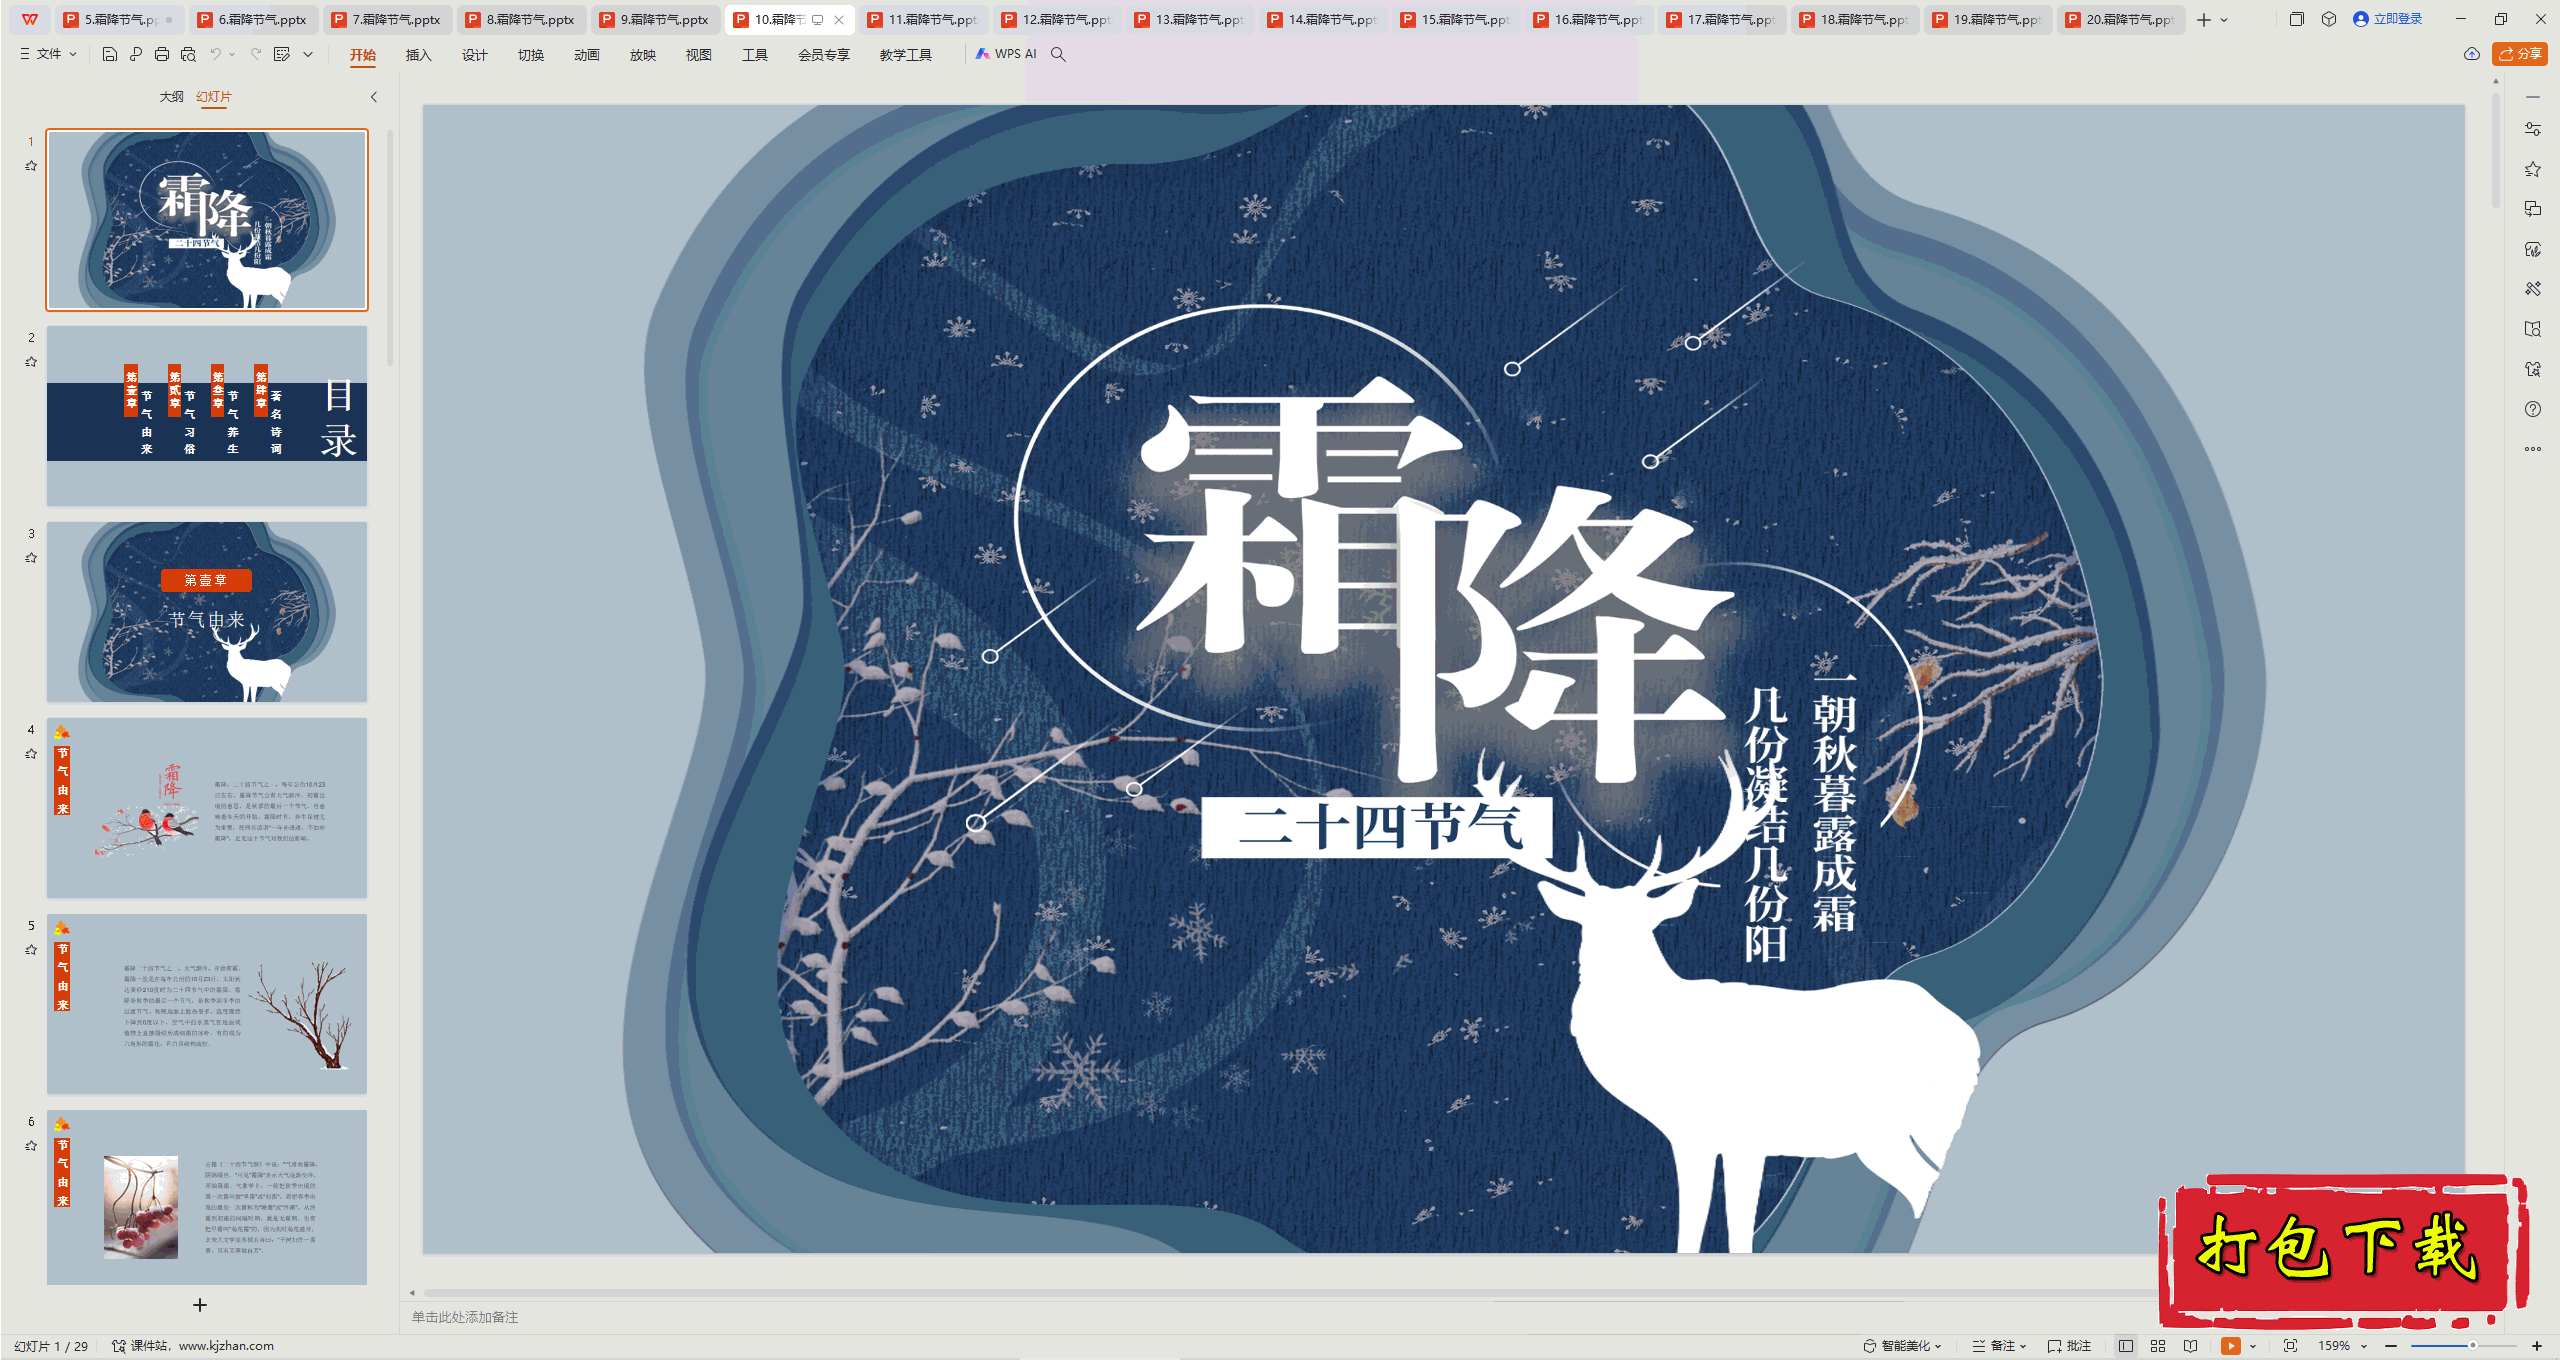Toggle normal view in status bar
The width and height of the screenshot is (2560, 1360).
coord(2126,1346)
